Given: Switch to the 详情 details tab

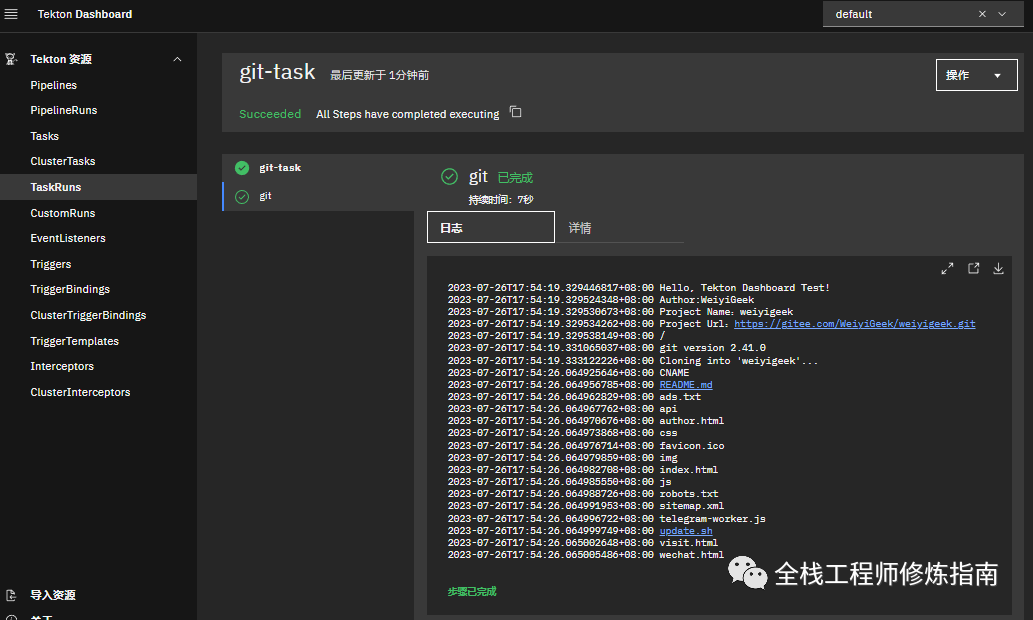Looking at the screenshot, I should (619, 227).
